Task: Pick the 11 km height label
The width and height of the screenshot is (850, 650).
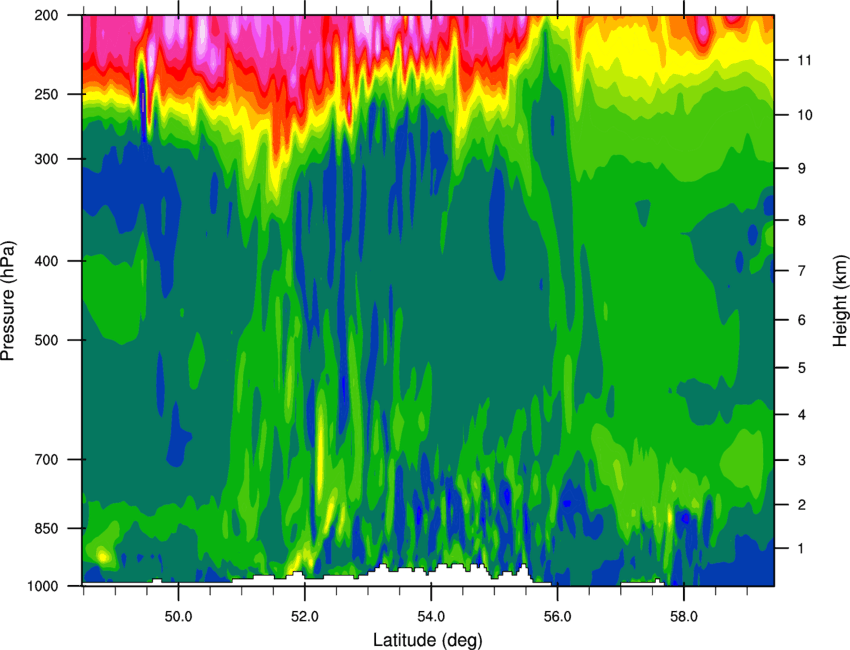Action: coord(805,60)
